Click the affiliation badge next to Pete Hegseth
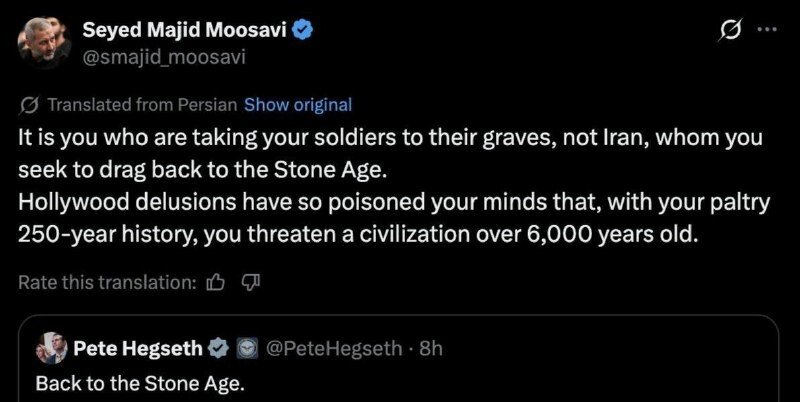The image size is (800, 402). (245, 348)
